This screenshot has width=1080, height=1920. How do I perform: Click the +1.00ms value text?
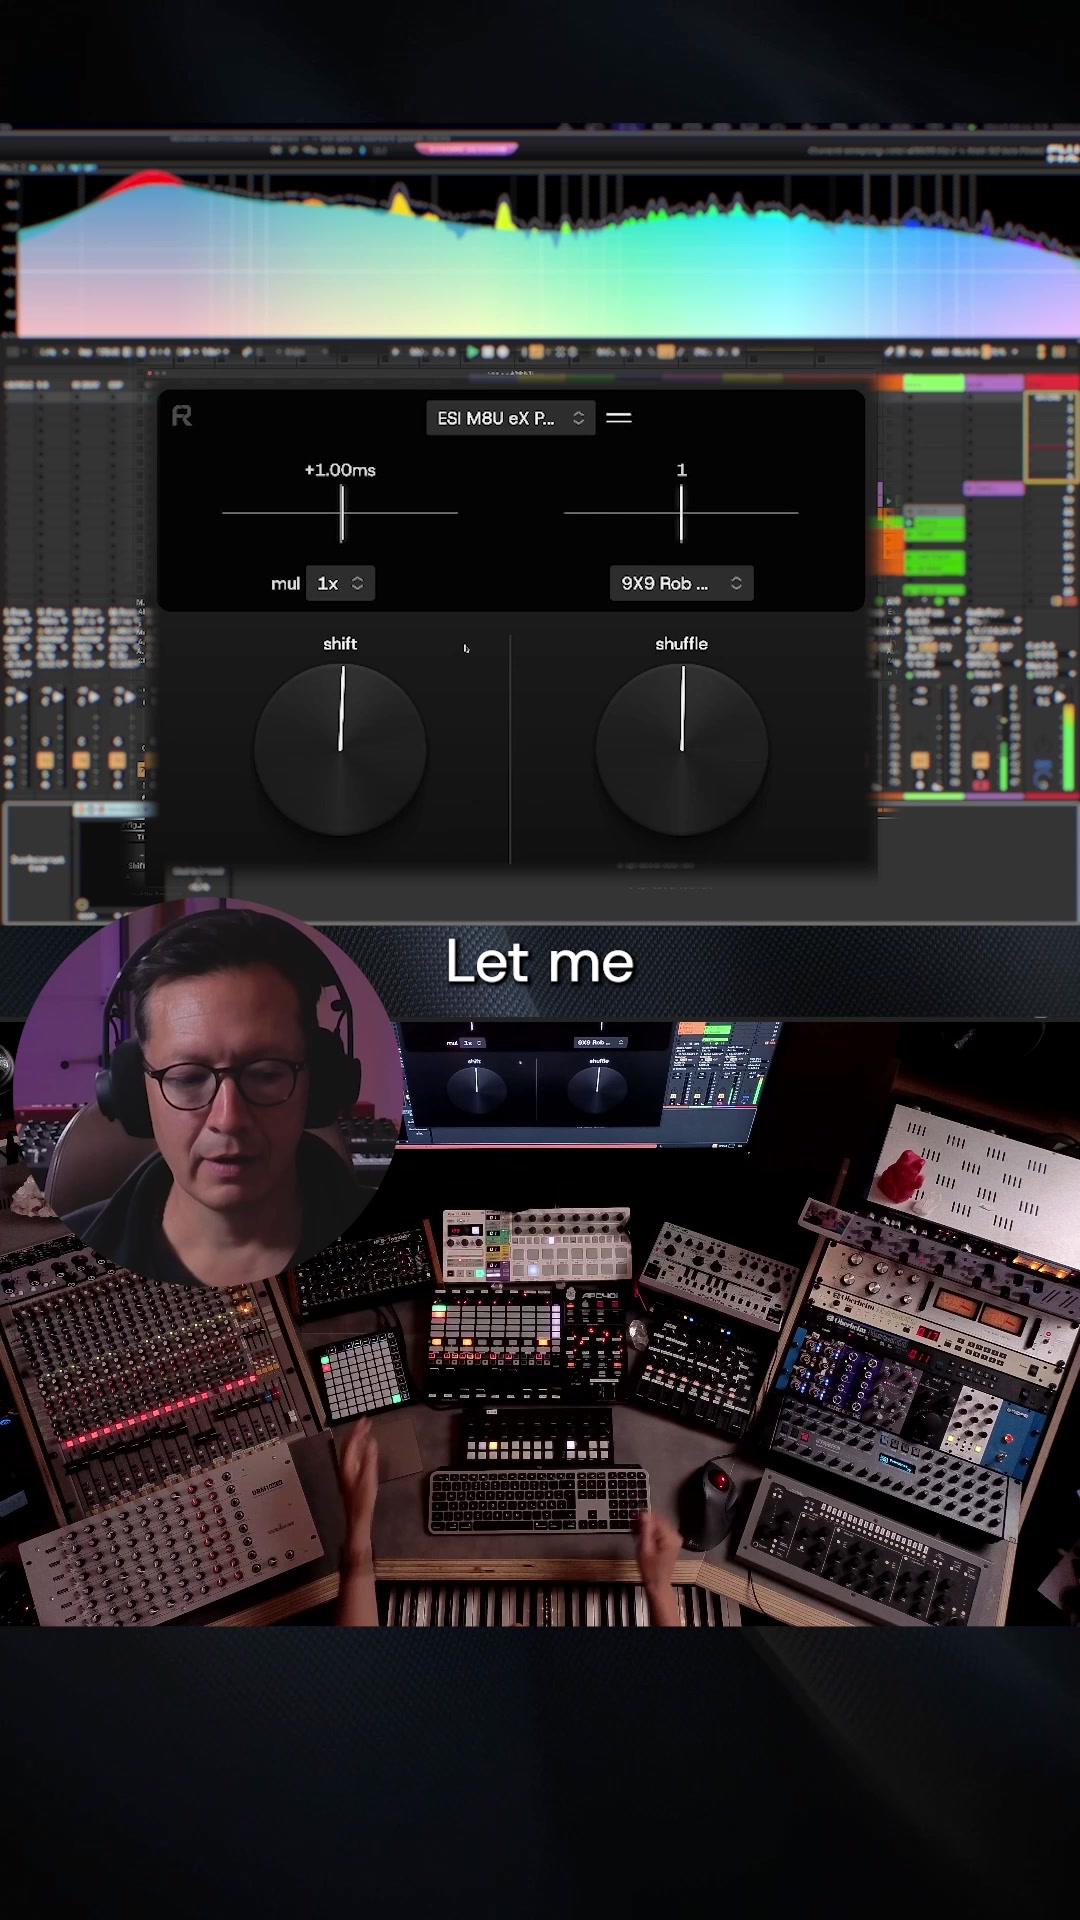340,470
